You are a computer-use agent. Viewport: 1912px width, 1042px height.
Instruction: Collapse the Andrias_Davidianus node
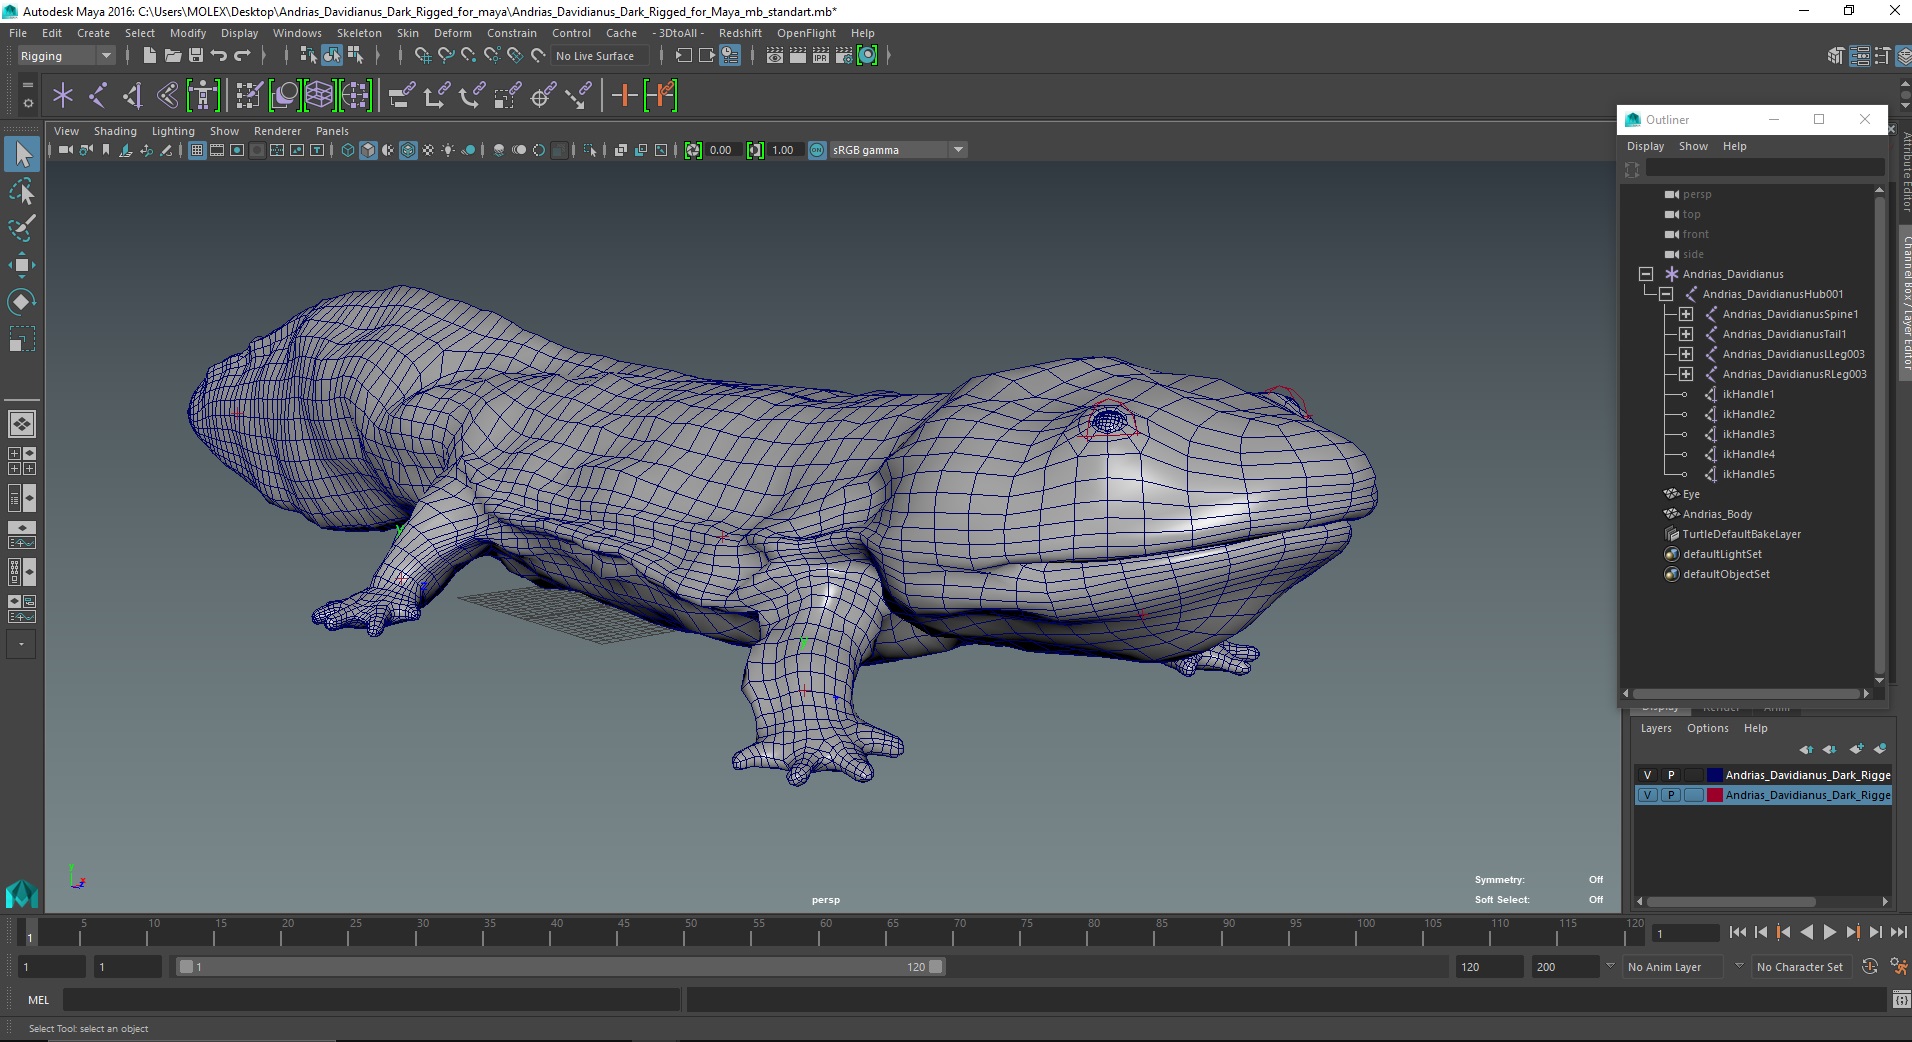pos(1645,274)
